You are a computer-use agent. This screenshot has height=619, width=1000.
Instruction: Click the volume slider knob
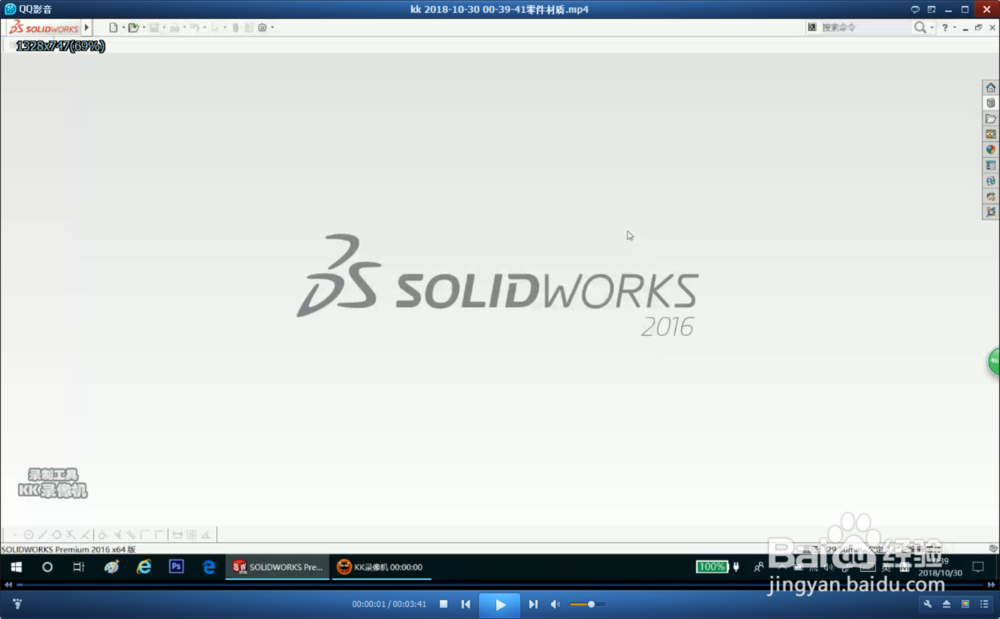pyautogui.click(x=591, y=604)
